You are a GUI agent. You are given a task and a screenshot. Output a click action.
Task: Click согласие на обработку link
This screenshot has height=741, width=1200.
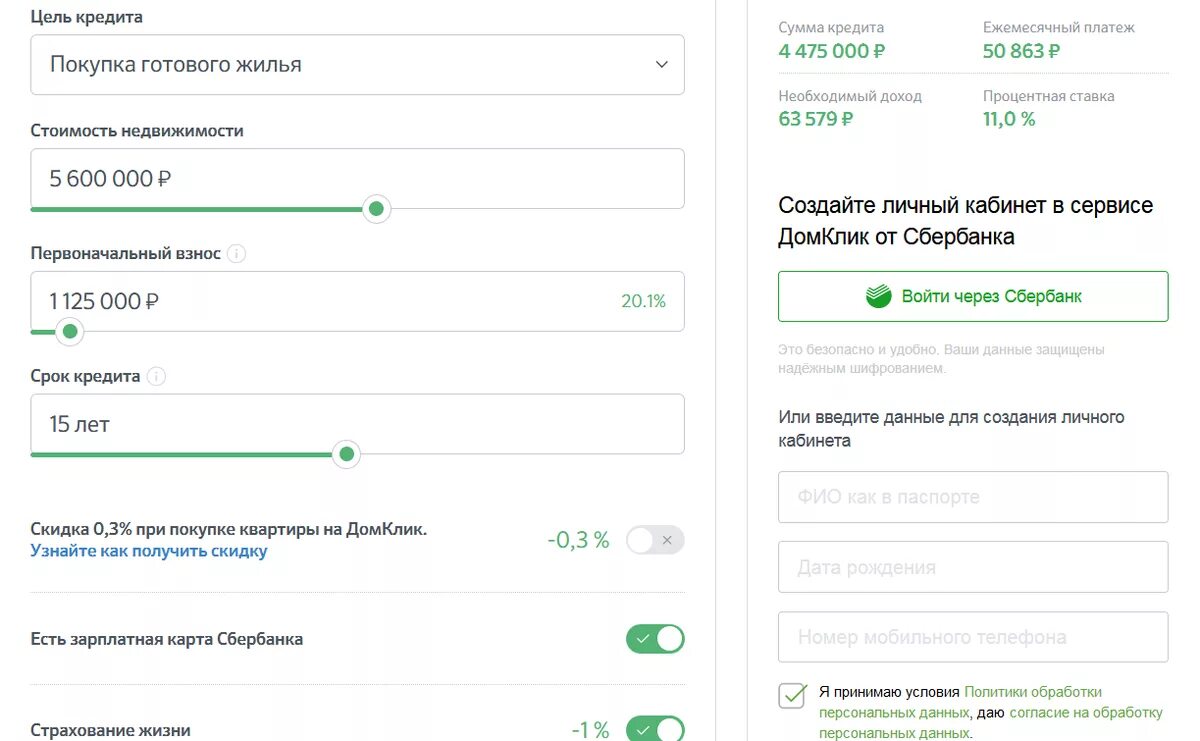(x=1086, y=713)
